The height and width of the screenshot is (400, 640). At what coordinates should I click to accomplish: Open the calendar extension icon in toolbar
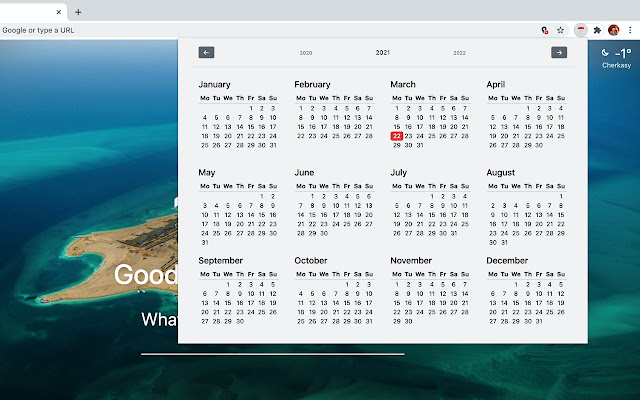click(580, 30)
